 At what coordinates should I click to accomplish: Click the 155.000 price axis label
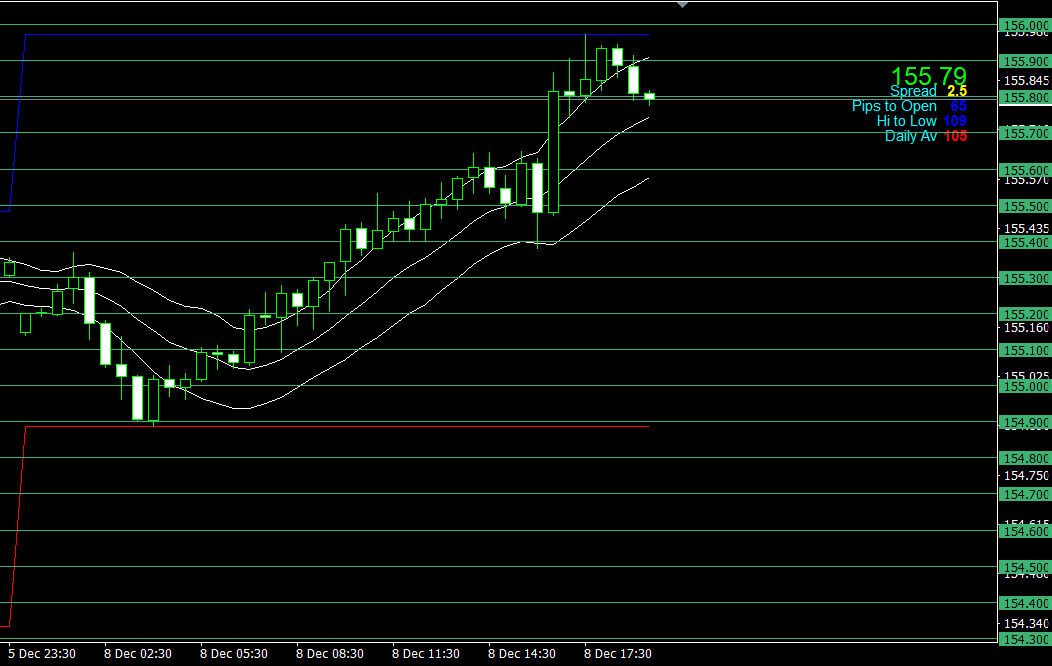[x=1024, y=386]
